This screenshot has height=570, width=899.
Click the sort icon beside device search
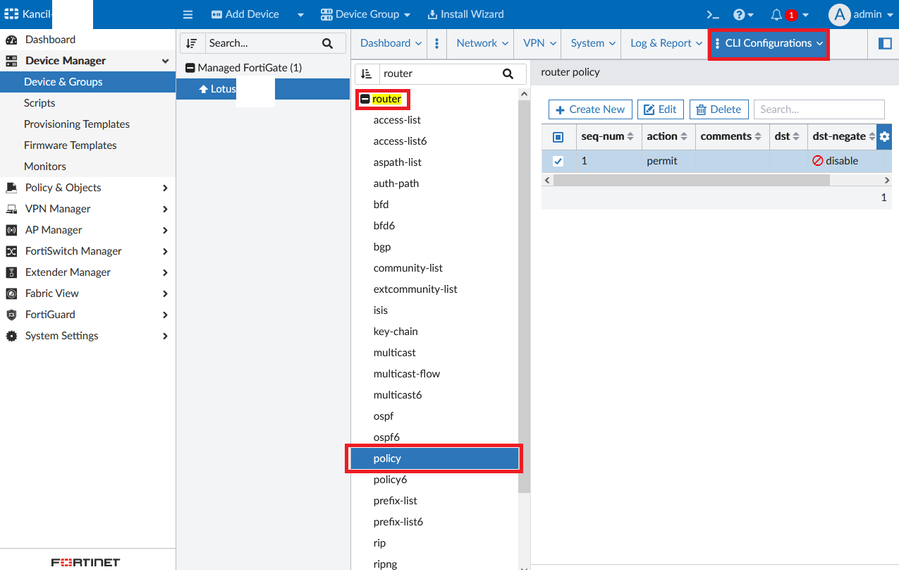192,43
